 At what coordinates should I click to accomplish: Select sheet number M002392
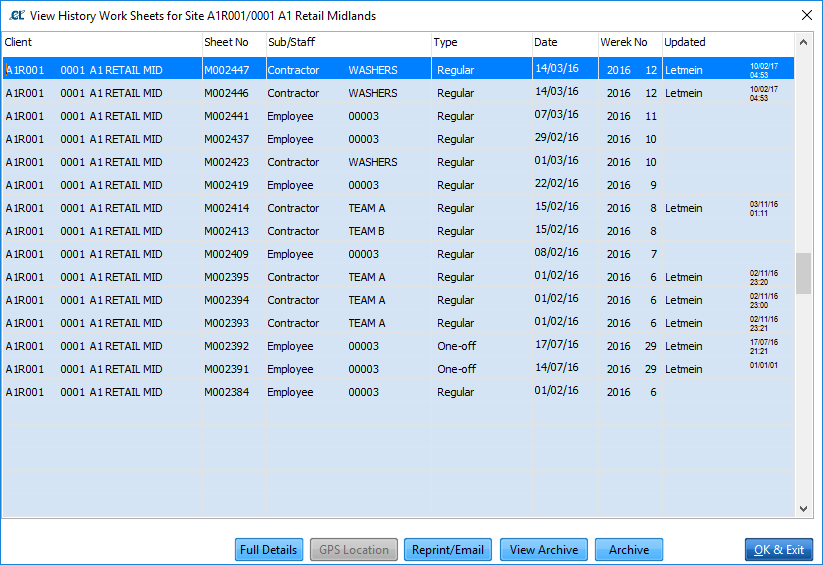point(227,346)
